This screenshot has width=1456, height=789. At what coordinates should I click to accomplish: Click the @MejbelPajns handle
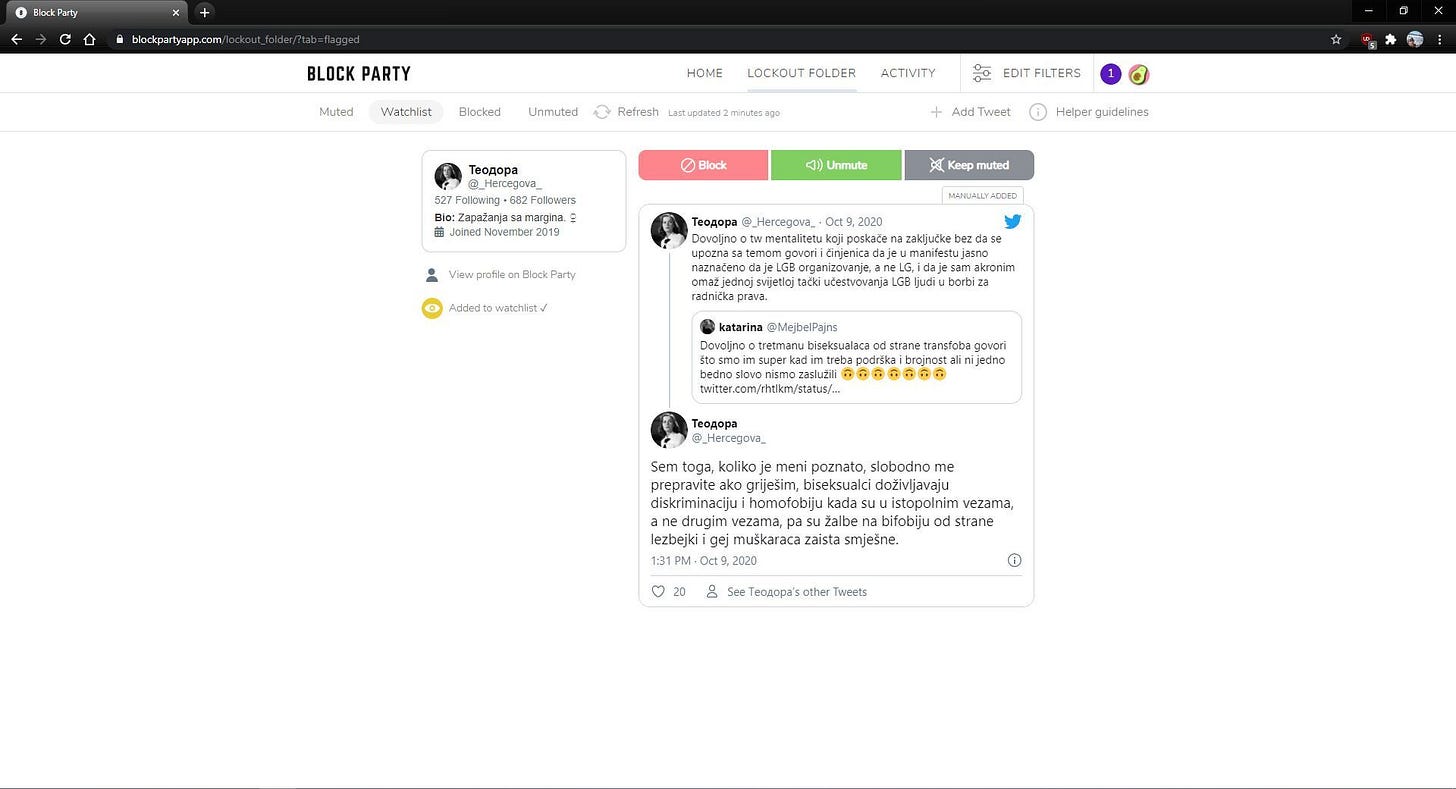coord(802,327)
